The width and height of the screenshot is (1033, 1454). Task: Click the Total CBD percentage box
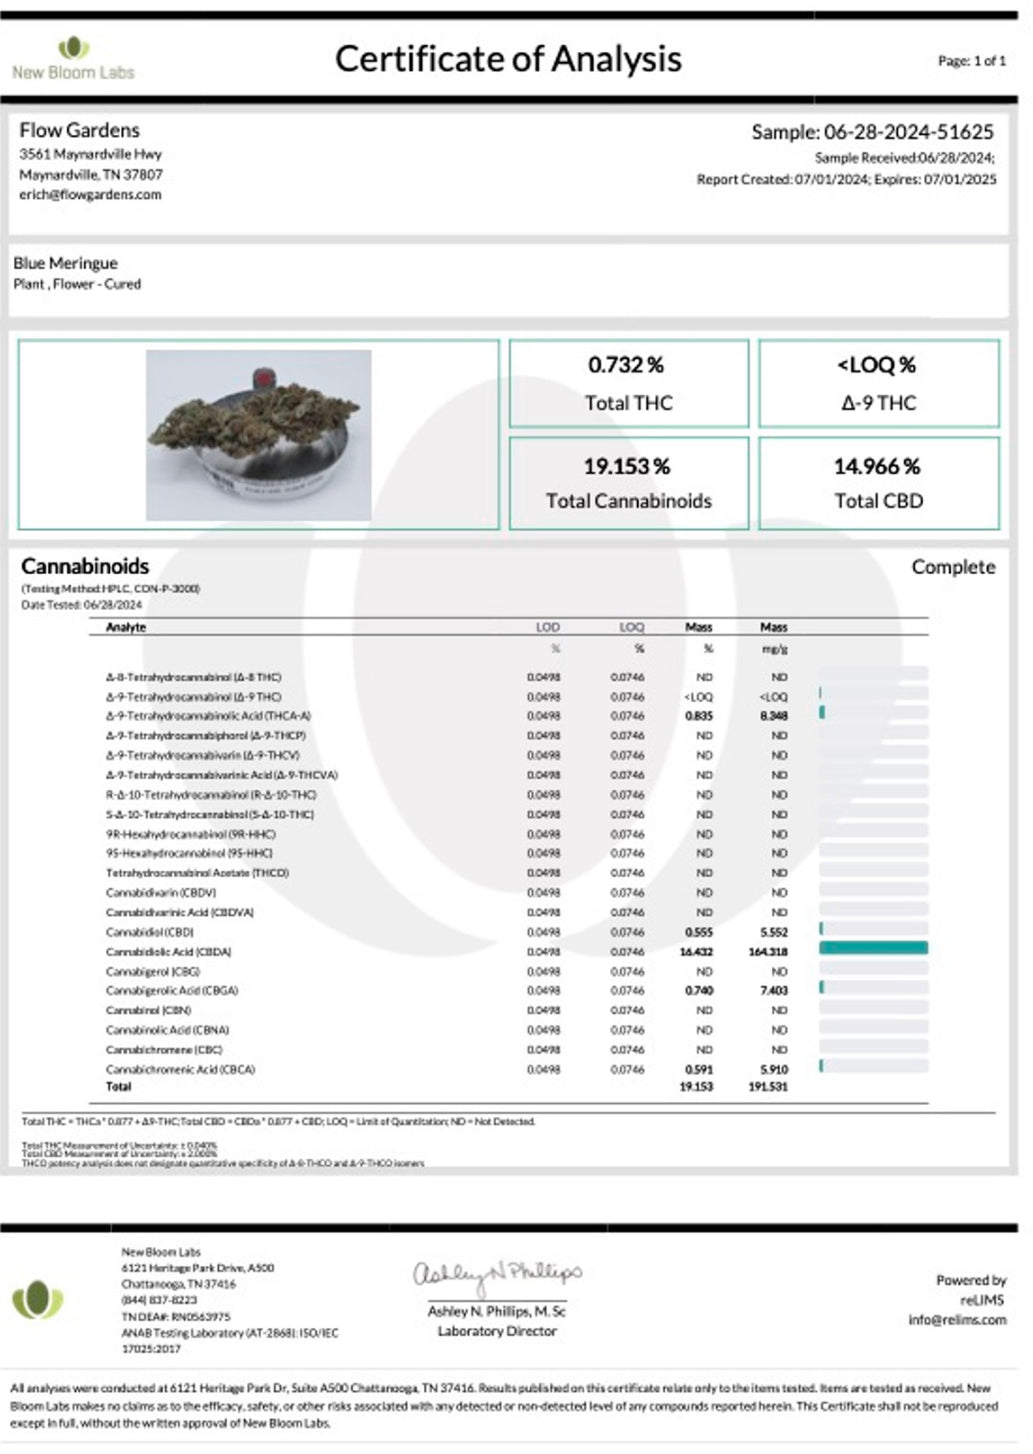879,482
